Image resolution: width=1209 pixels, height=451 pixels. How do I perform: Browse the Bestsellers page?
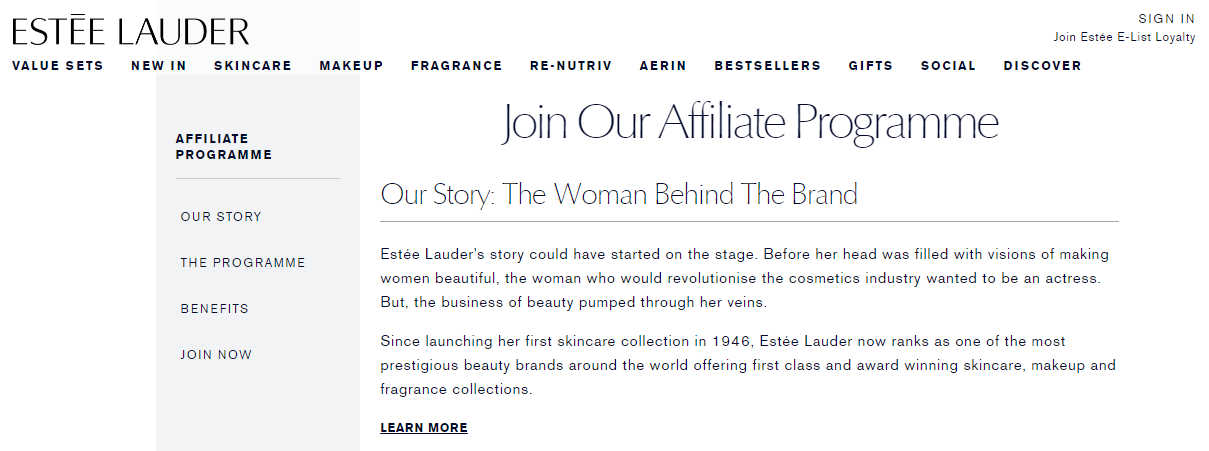pyautogui.click(x=768, y=66)
